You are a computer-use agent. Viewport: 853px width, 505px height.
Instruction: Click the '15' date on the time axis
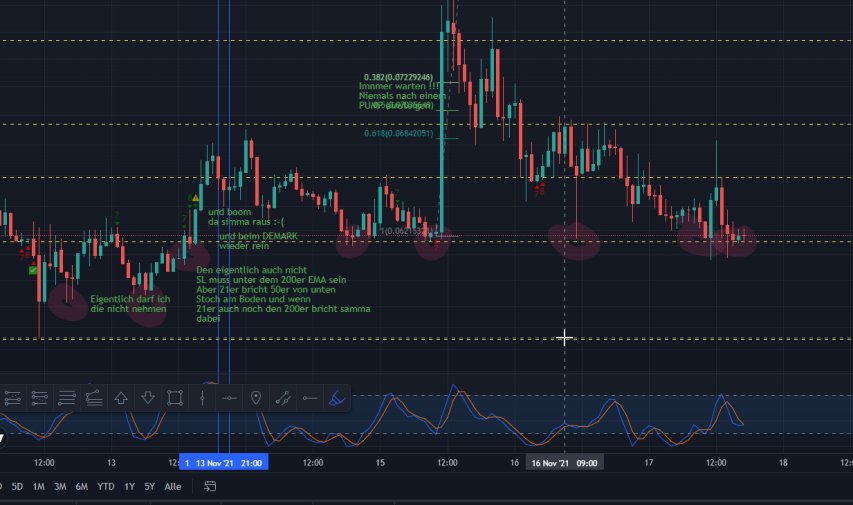(380, 463)
